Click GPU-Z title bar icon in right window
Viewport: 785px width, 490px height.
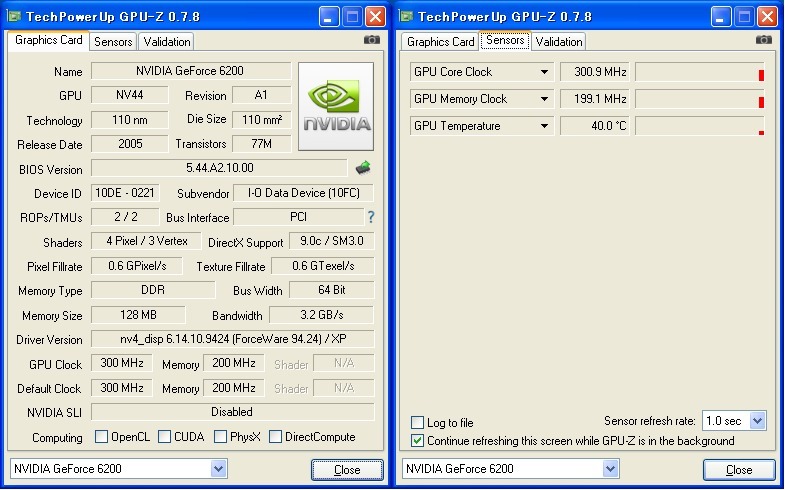tap(406, 16)
